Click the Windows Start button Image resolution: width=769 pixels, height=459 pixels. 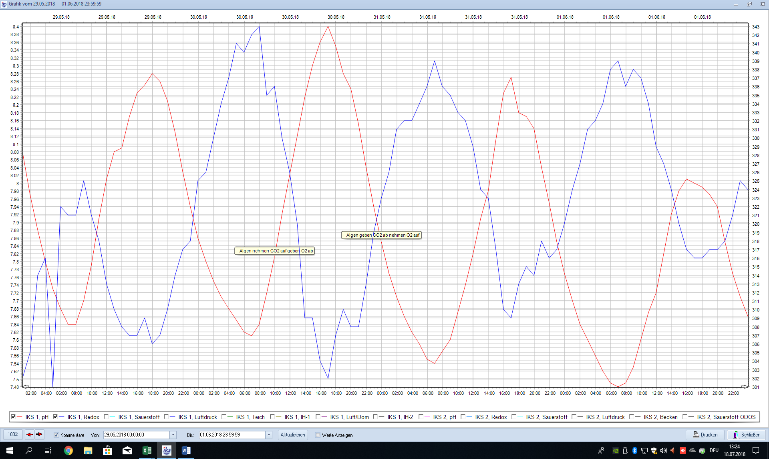click(9, 451)
